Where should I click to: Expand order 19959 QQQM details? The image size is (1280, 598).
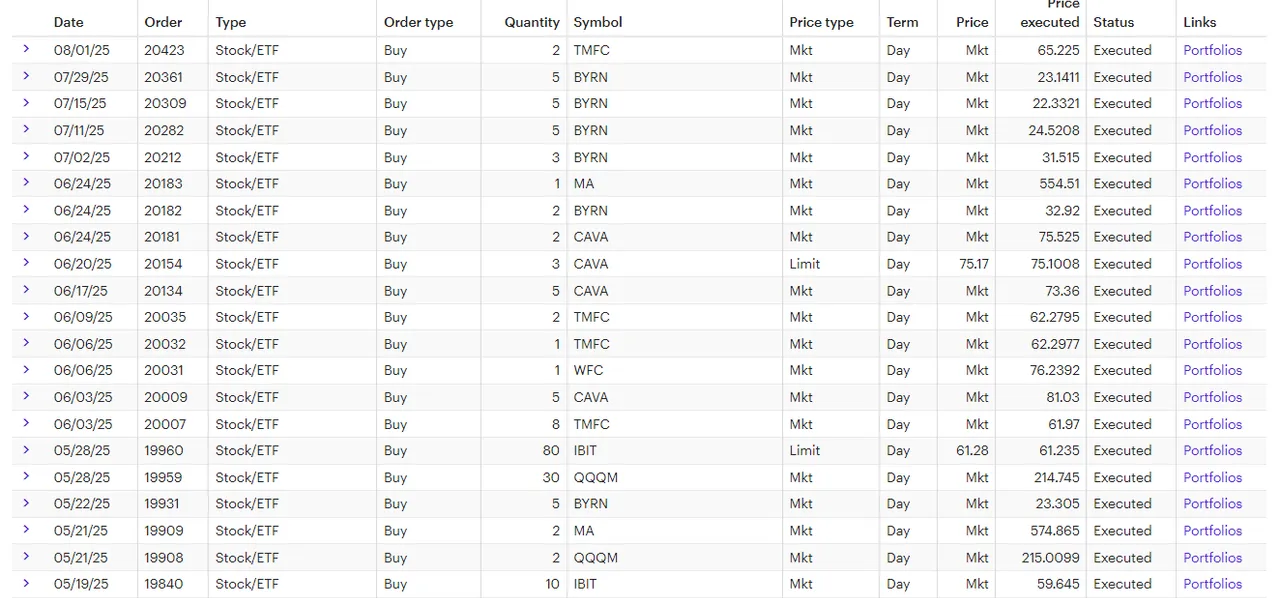pos(26,477)
